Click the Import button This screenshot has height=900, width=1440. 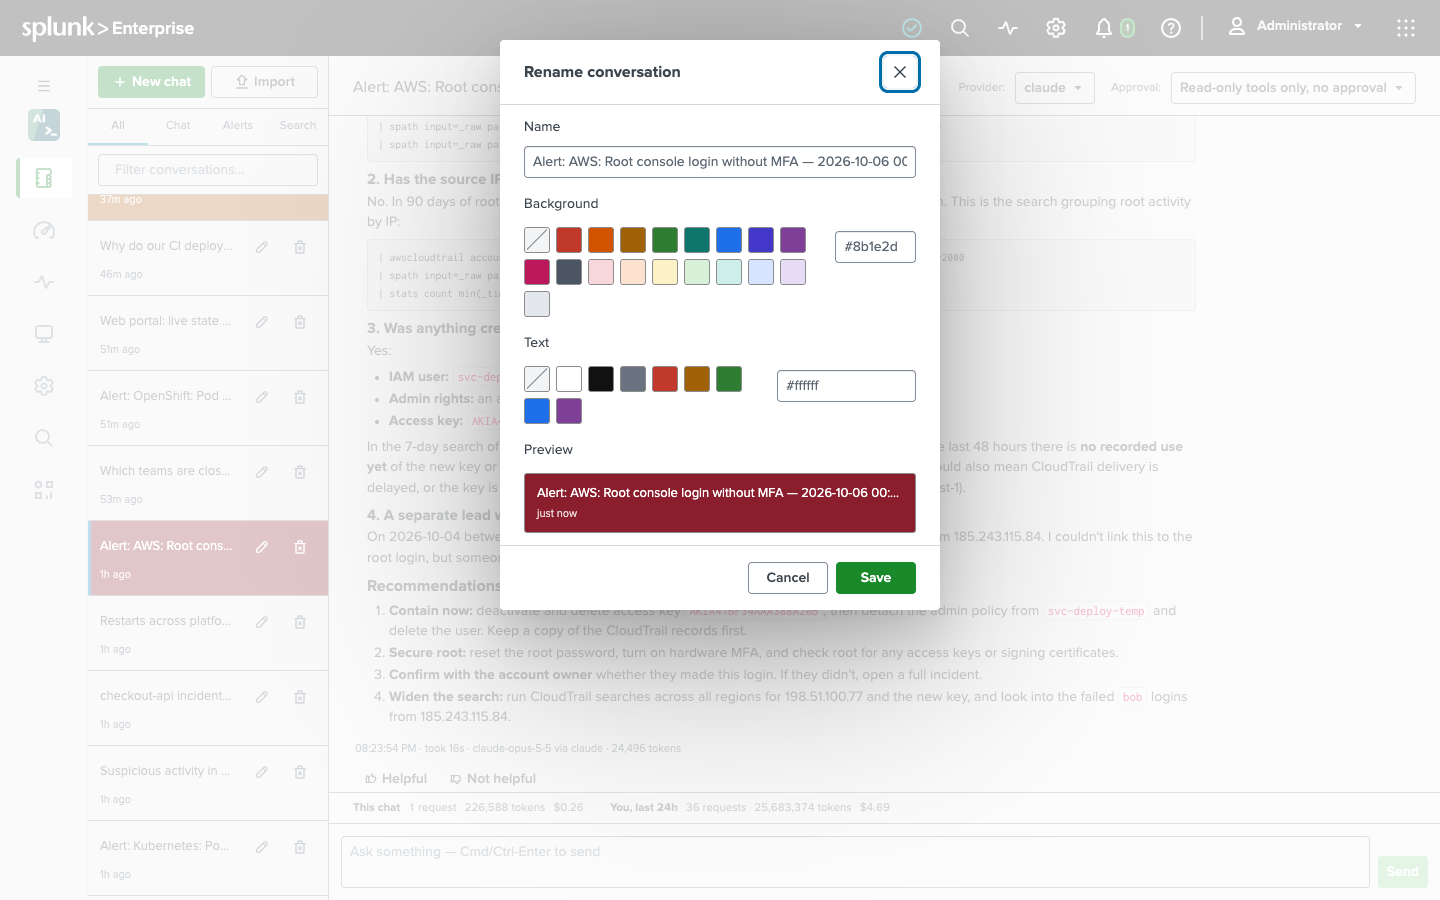click(265, 82)
